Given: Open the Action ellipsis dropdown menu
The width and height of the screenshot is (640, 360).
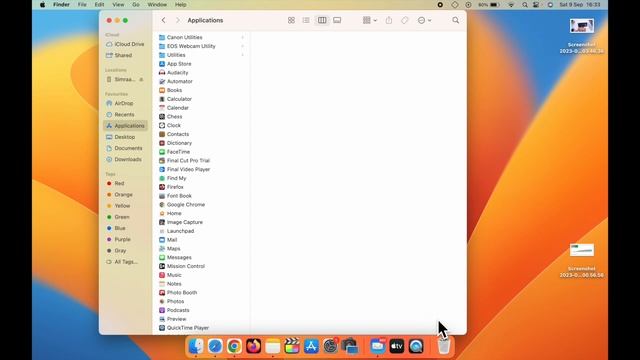Looking at the screenshot, I should pyautogui.click(x=424, y=20).
